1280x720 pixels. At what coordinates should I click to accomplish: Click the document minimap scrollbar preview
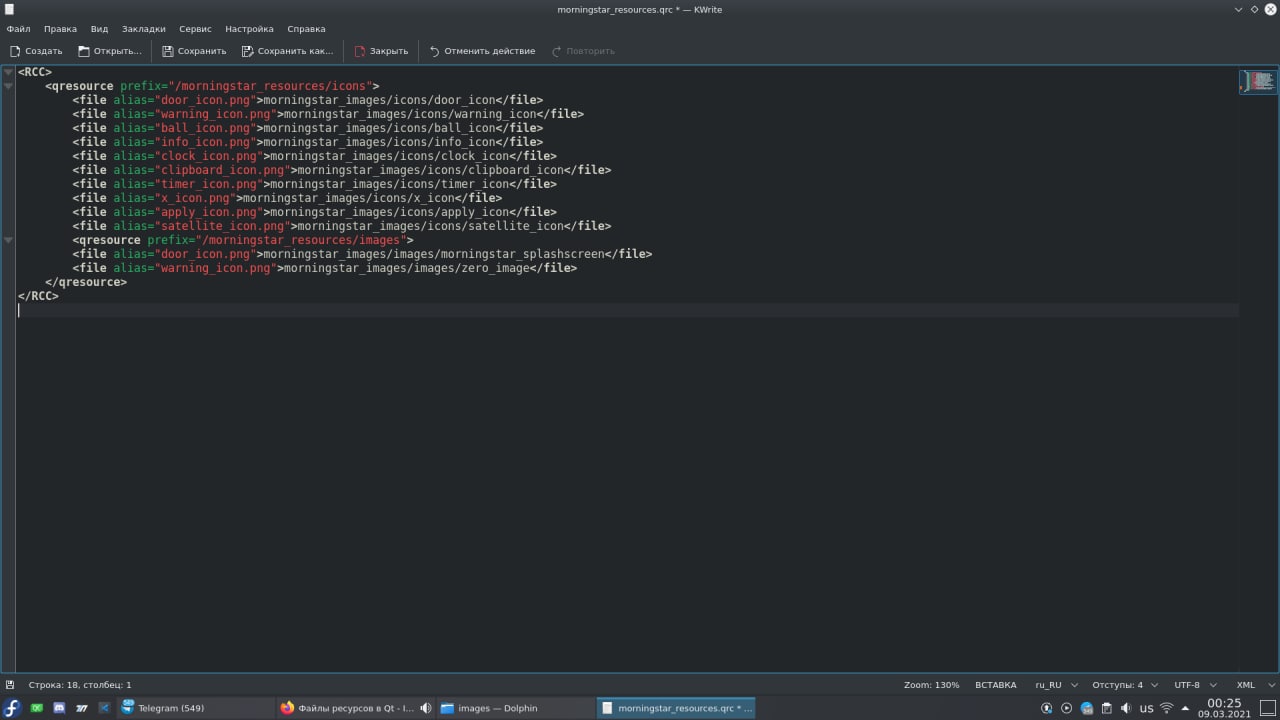(1258, 82)
